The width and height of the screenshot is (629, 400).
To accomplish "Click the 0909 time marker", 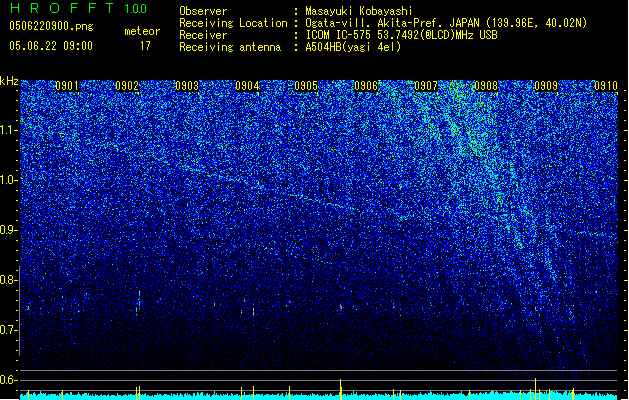I will pos(546,86).
